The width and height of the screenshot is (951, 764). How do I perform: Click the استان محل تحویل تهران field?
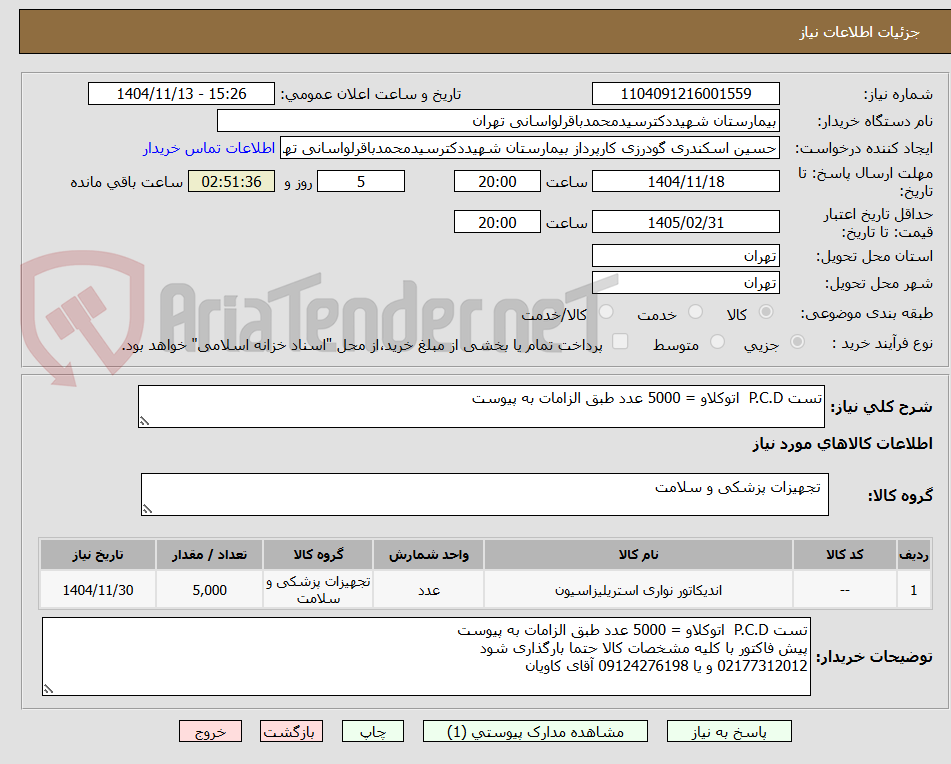pyautogui.click(x=685, y=256)
